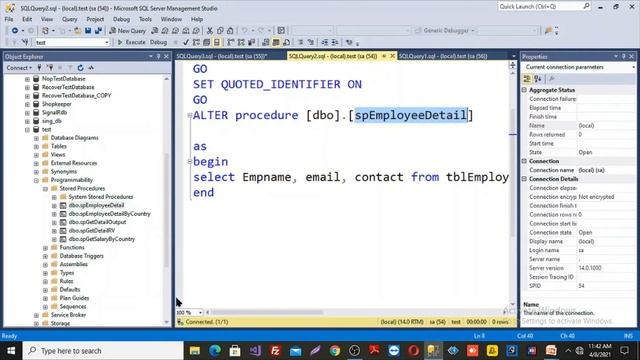Click the Increase Indent icon
This screenshot has width=640, height=360.
pyautogui.click(x=335, y=42)
